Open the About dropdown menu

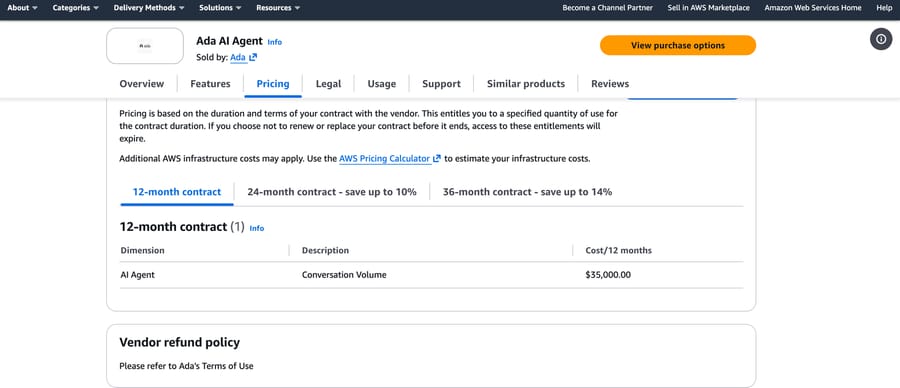(22, 8)
